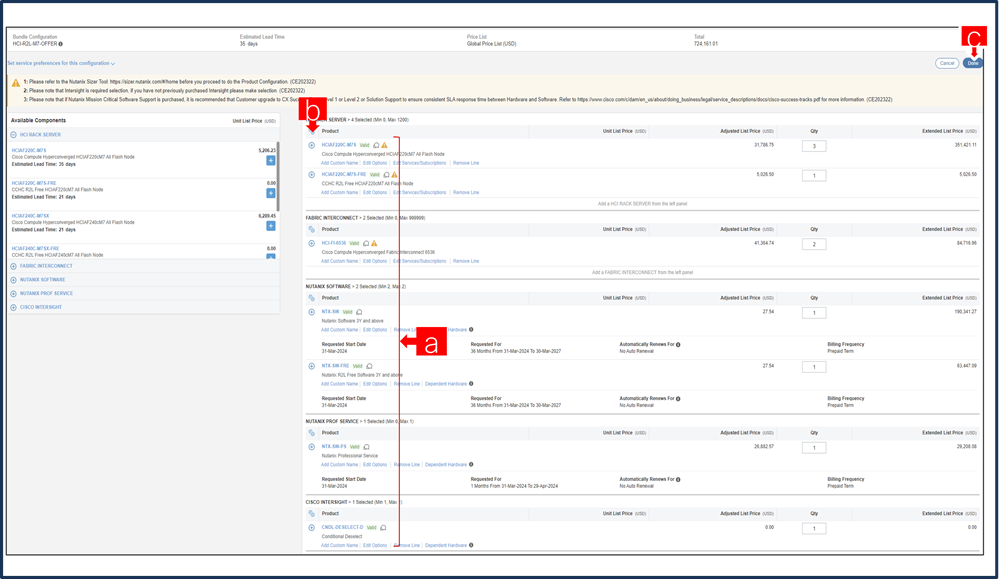Expand the NUTANIX PROF SERVICE component group
Screen dimensions: 999x579
(x=13, y=294)
